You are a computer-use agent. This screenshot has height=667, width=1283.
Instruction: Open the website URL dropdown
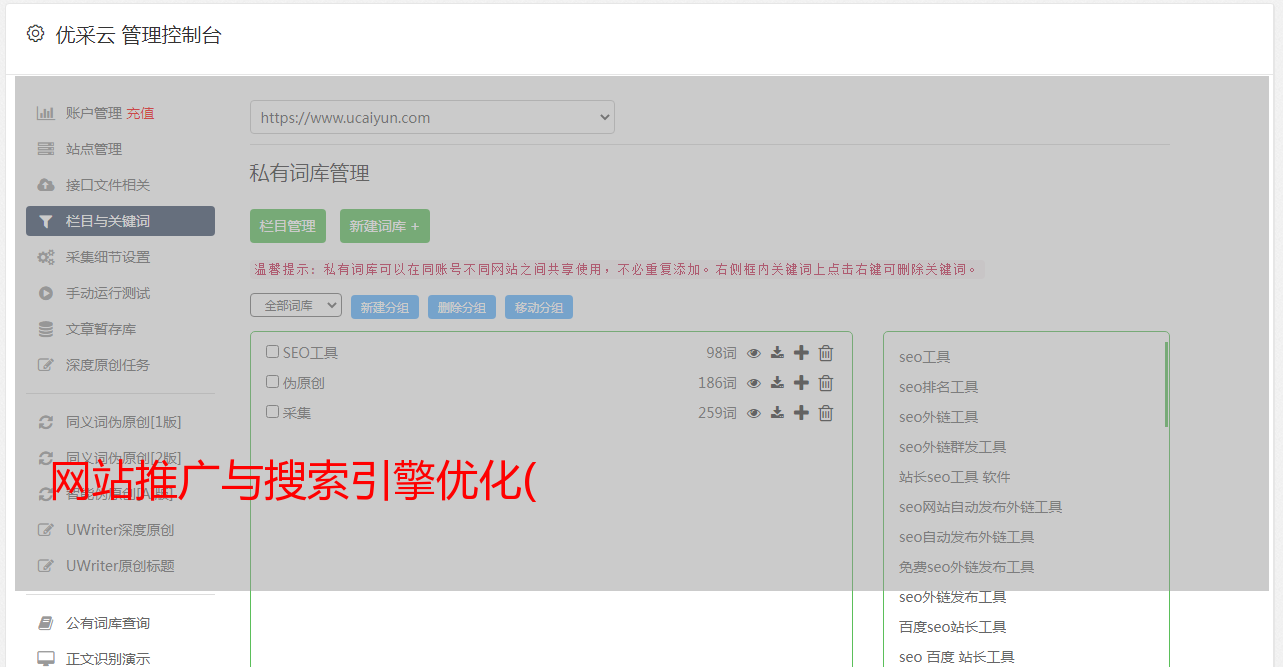(x=432, y=117)
